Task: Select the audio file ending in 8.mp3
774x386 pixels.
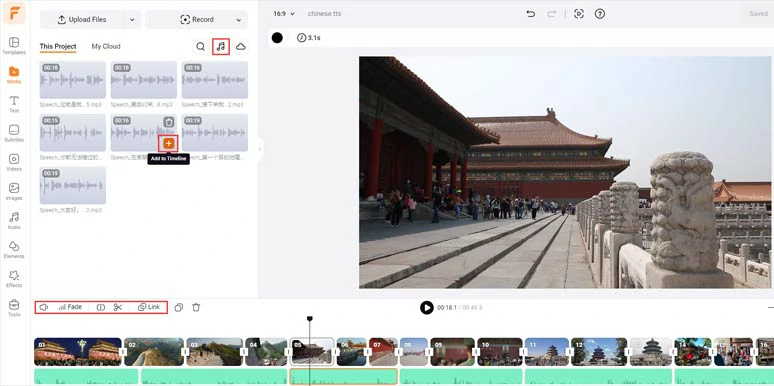Action: tap(144, 80)
